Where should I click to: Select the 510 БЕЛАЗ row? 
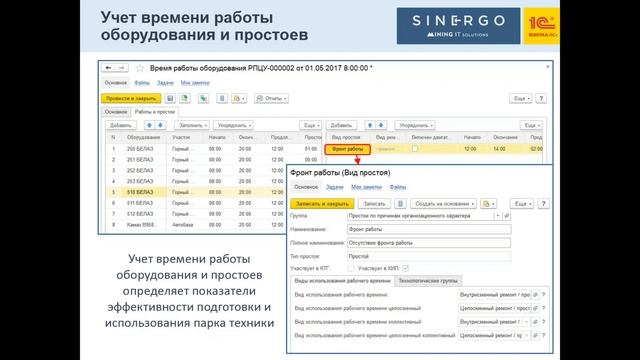coord(196,192)
